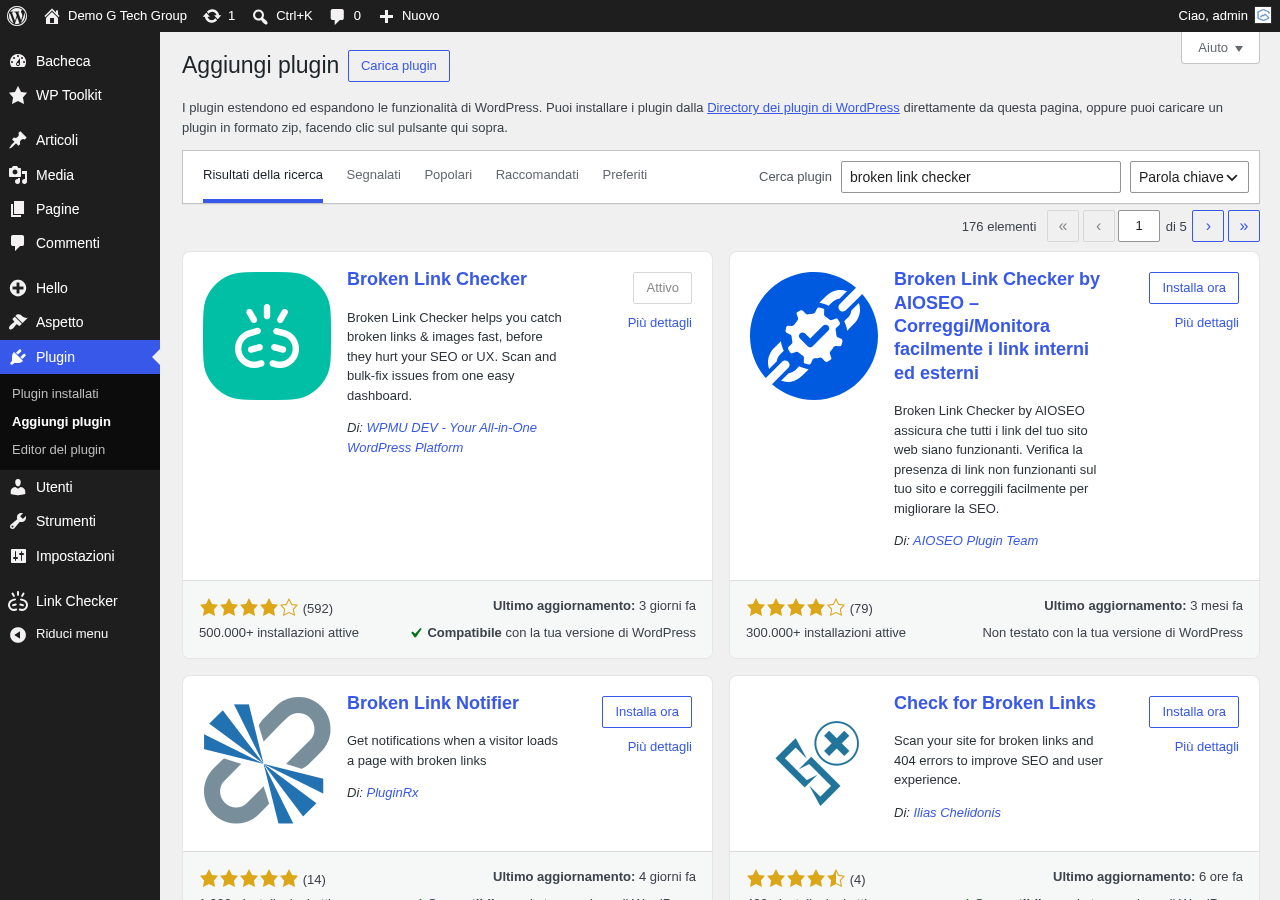Screen dimensions: 1280x900
Task: Select the Risultati della ricerca tab
Action: (x=263, y=175)
